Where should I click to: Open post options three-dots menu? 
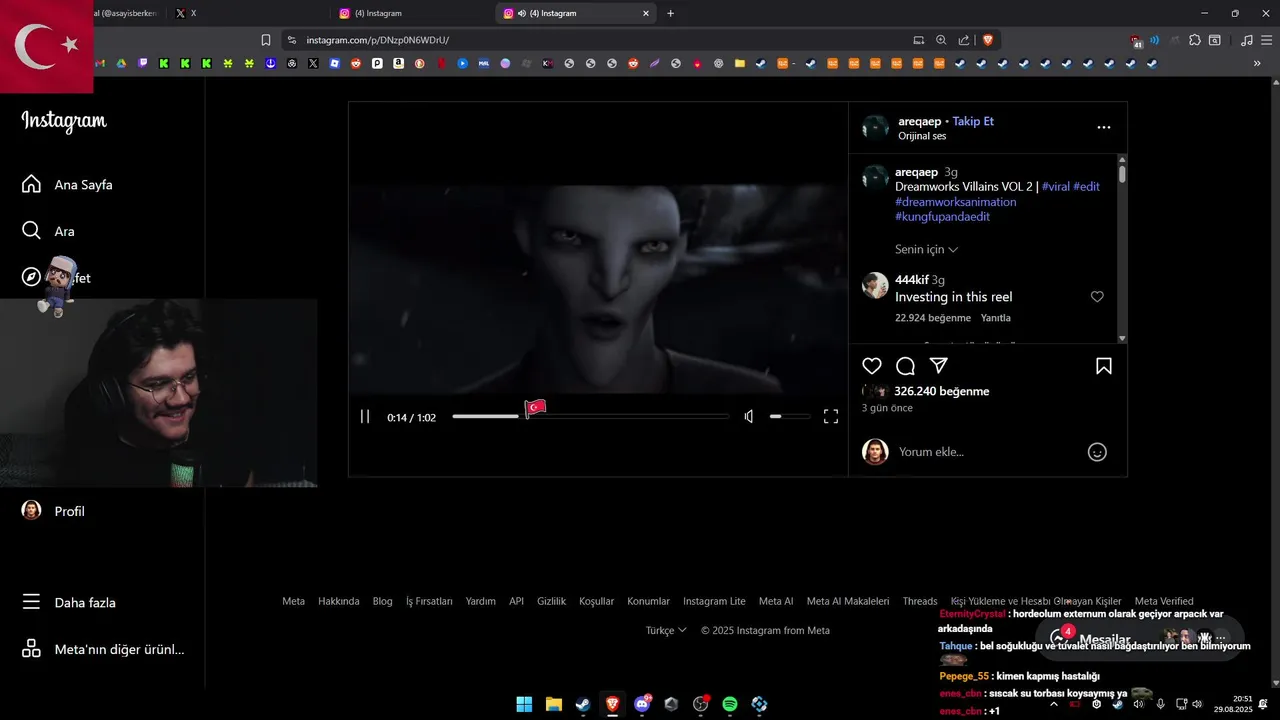point(1104,128)
